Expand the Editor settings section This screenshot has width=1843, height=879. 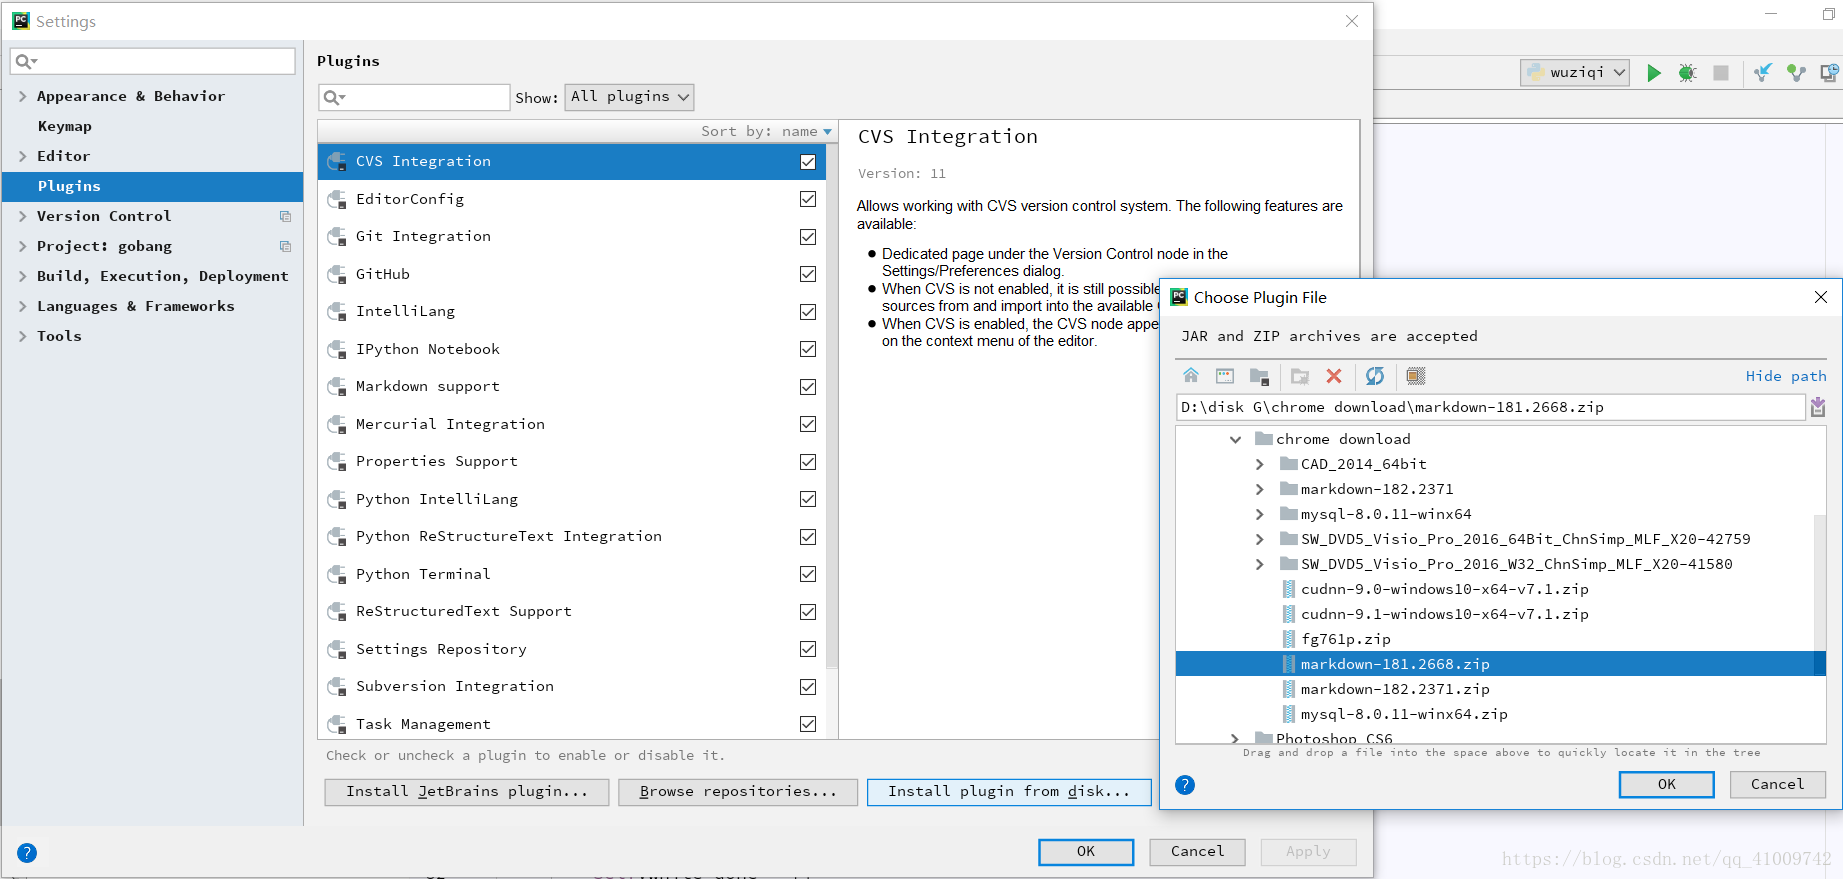pos(22,156)
